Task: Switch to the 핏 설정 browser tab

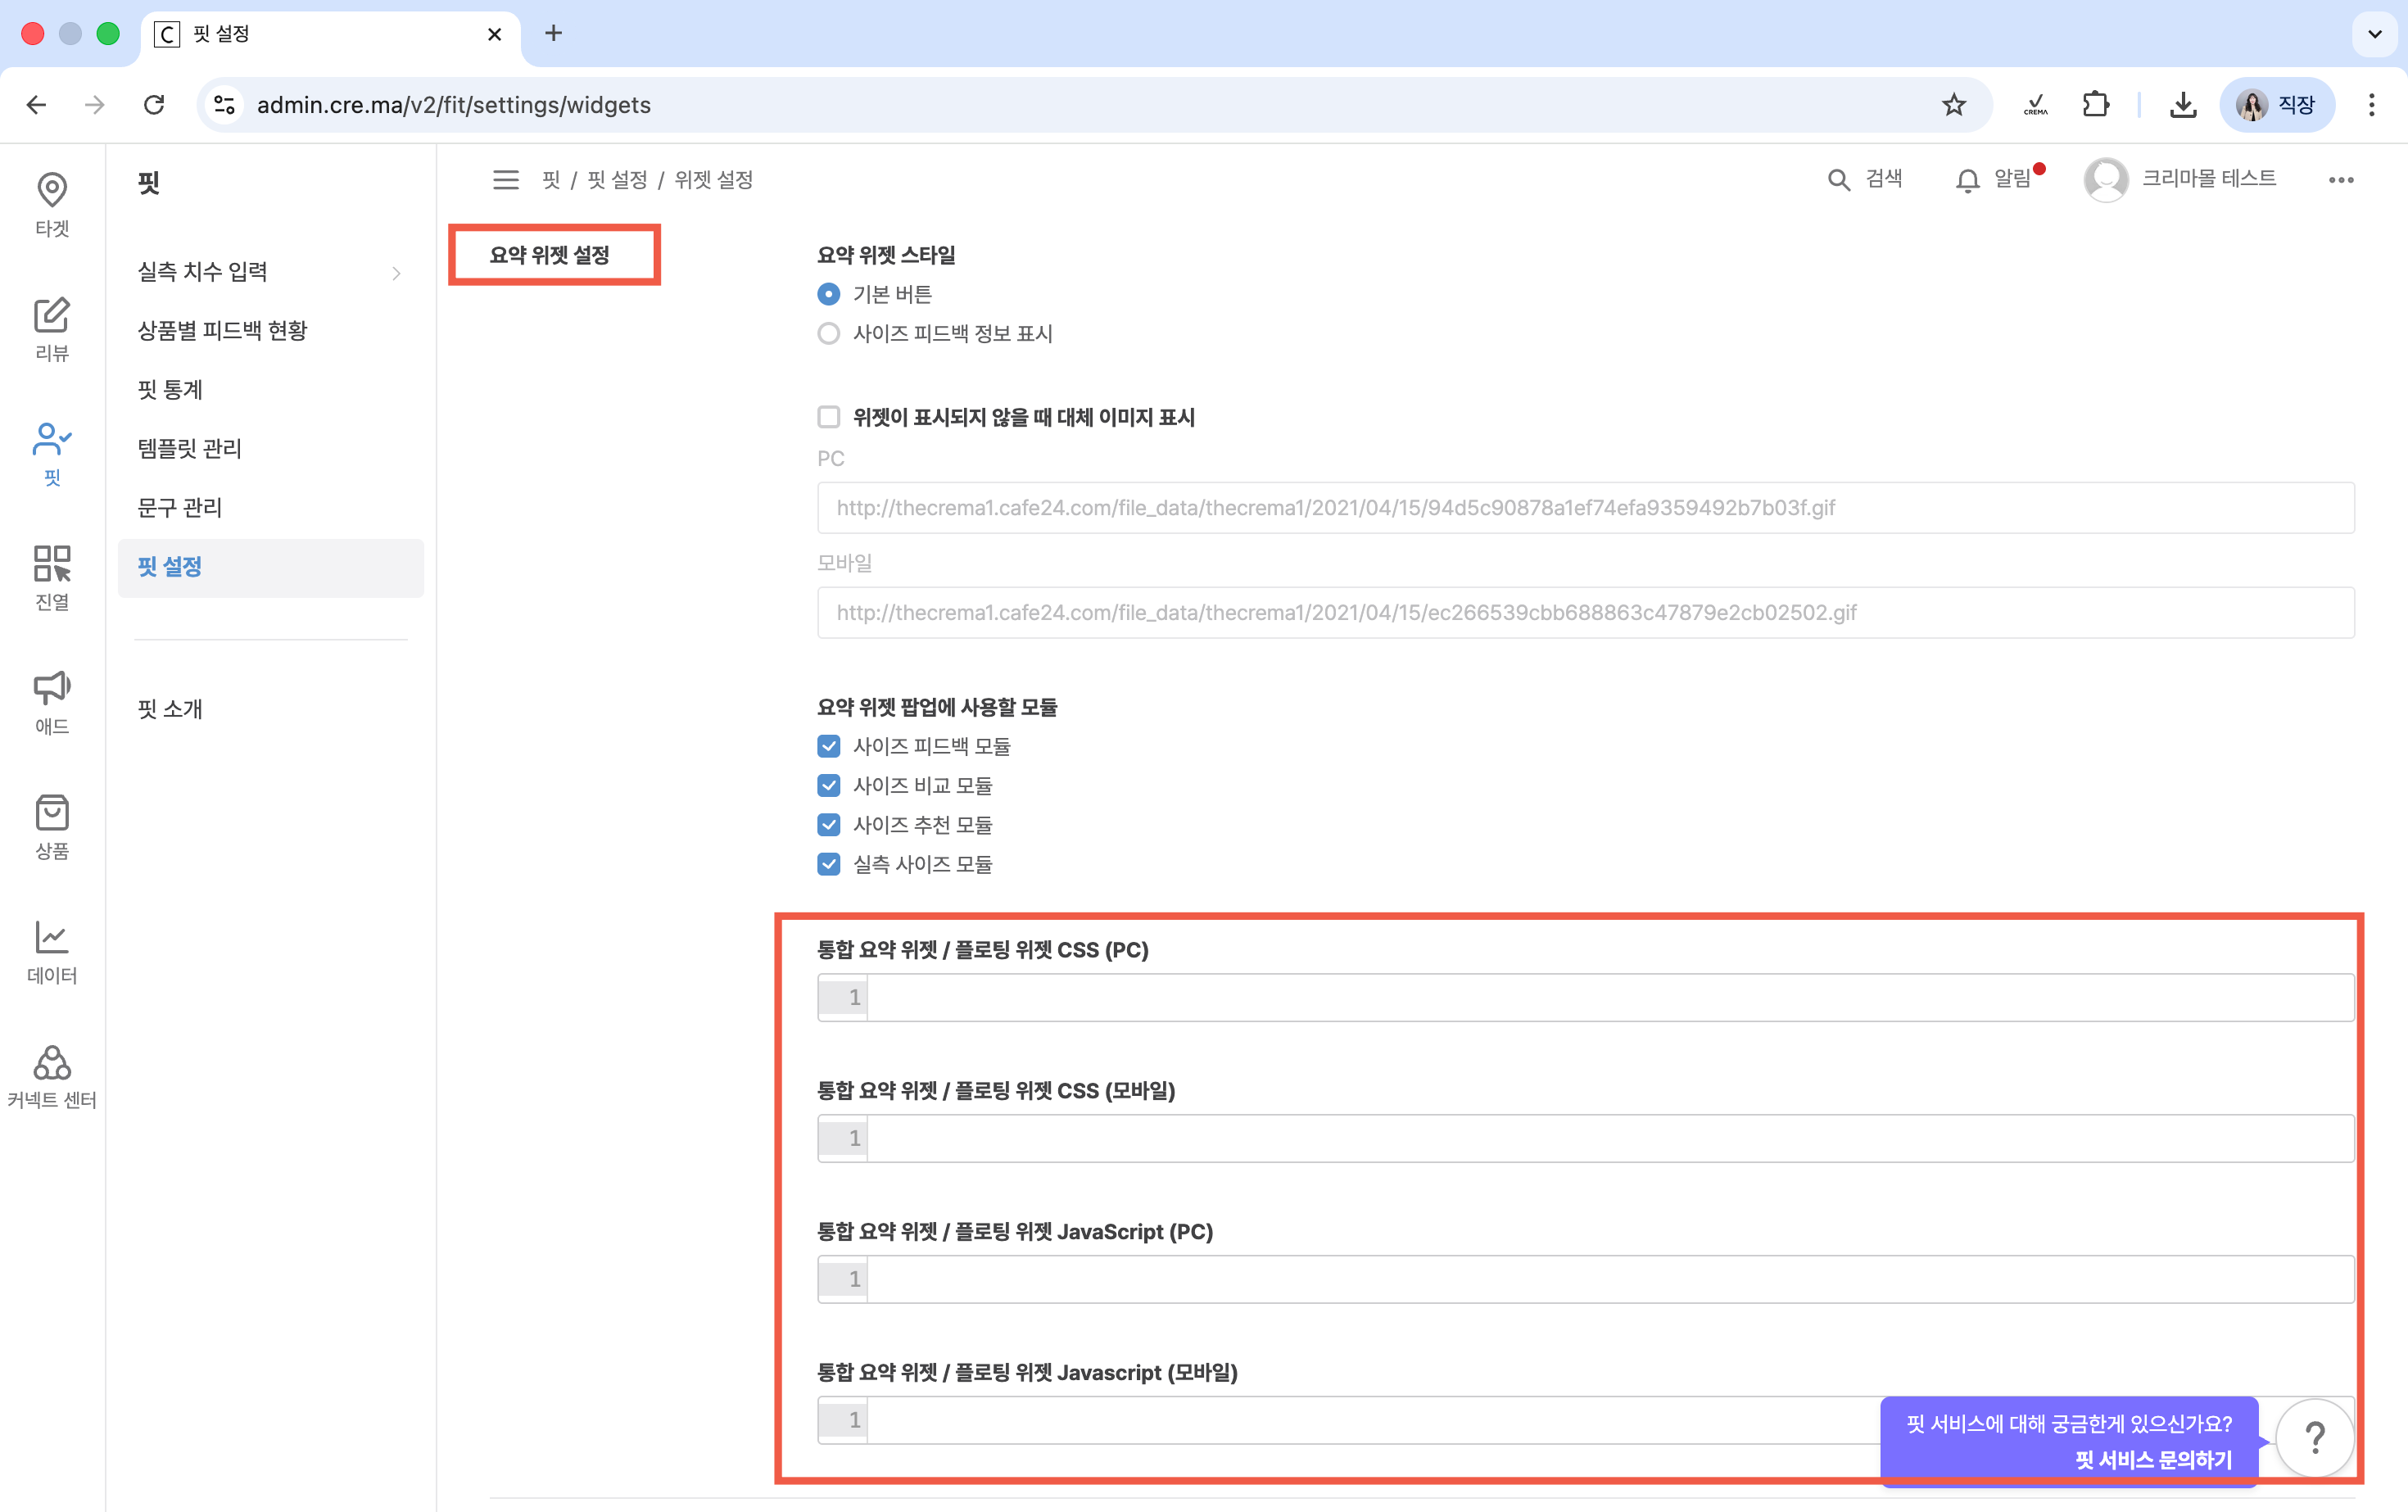Action: pyautogui.click(x=330, y=34)
